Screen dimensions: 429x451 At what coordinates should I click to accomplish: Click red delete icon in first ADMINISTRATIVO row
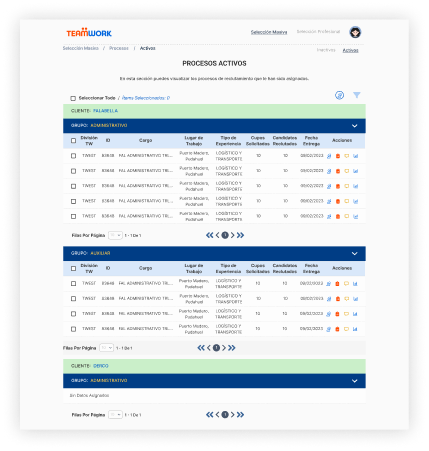click(x=338, y=156)
